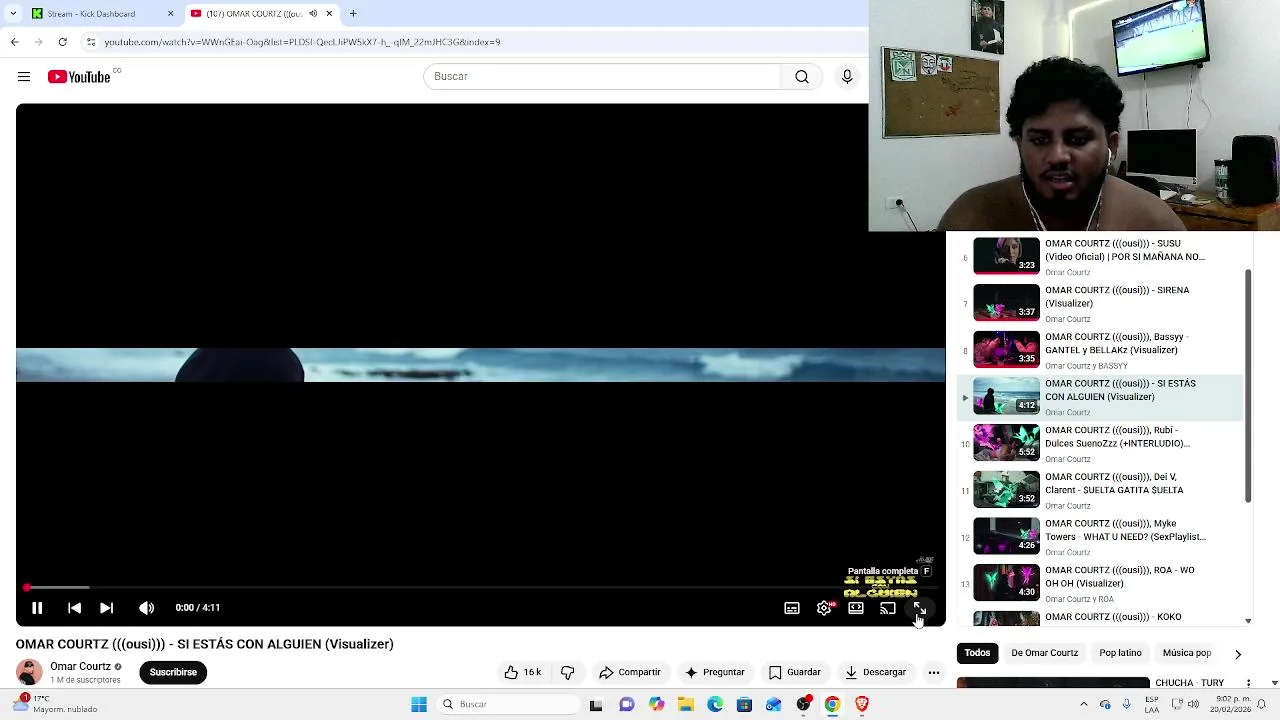Screen dimensions: 1280x720
Task: Dislike the video with thumbs down
Action: (567, 672)
